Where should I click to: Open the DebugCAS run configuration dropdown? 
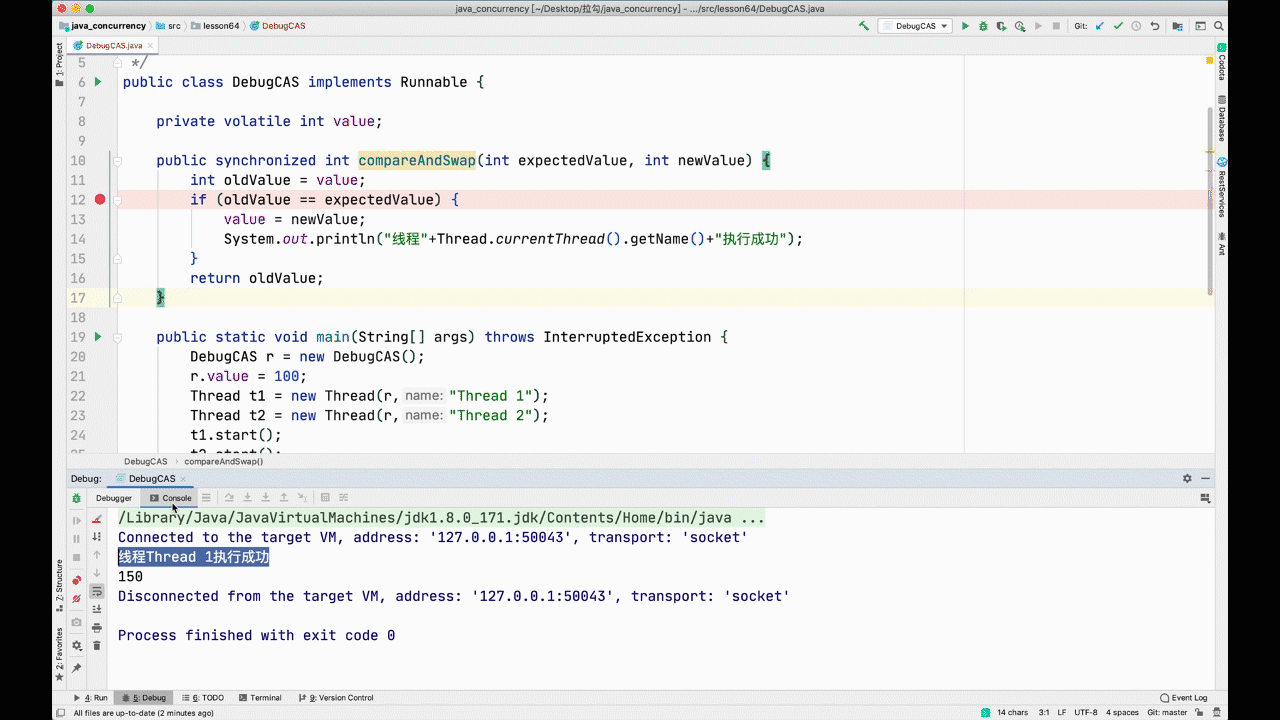914,26
